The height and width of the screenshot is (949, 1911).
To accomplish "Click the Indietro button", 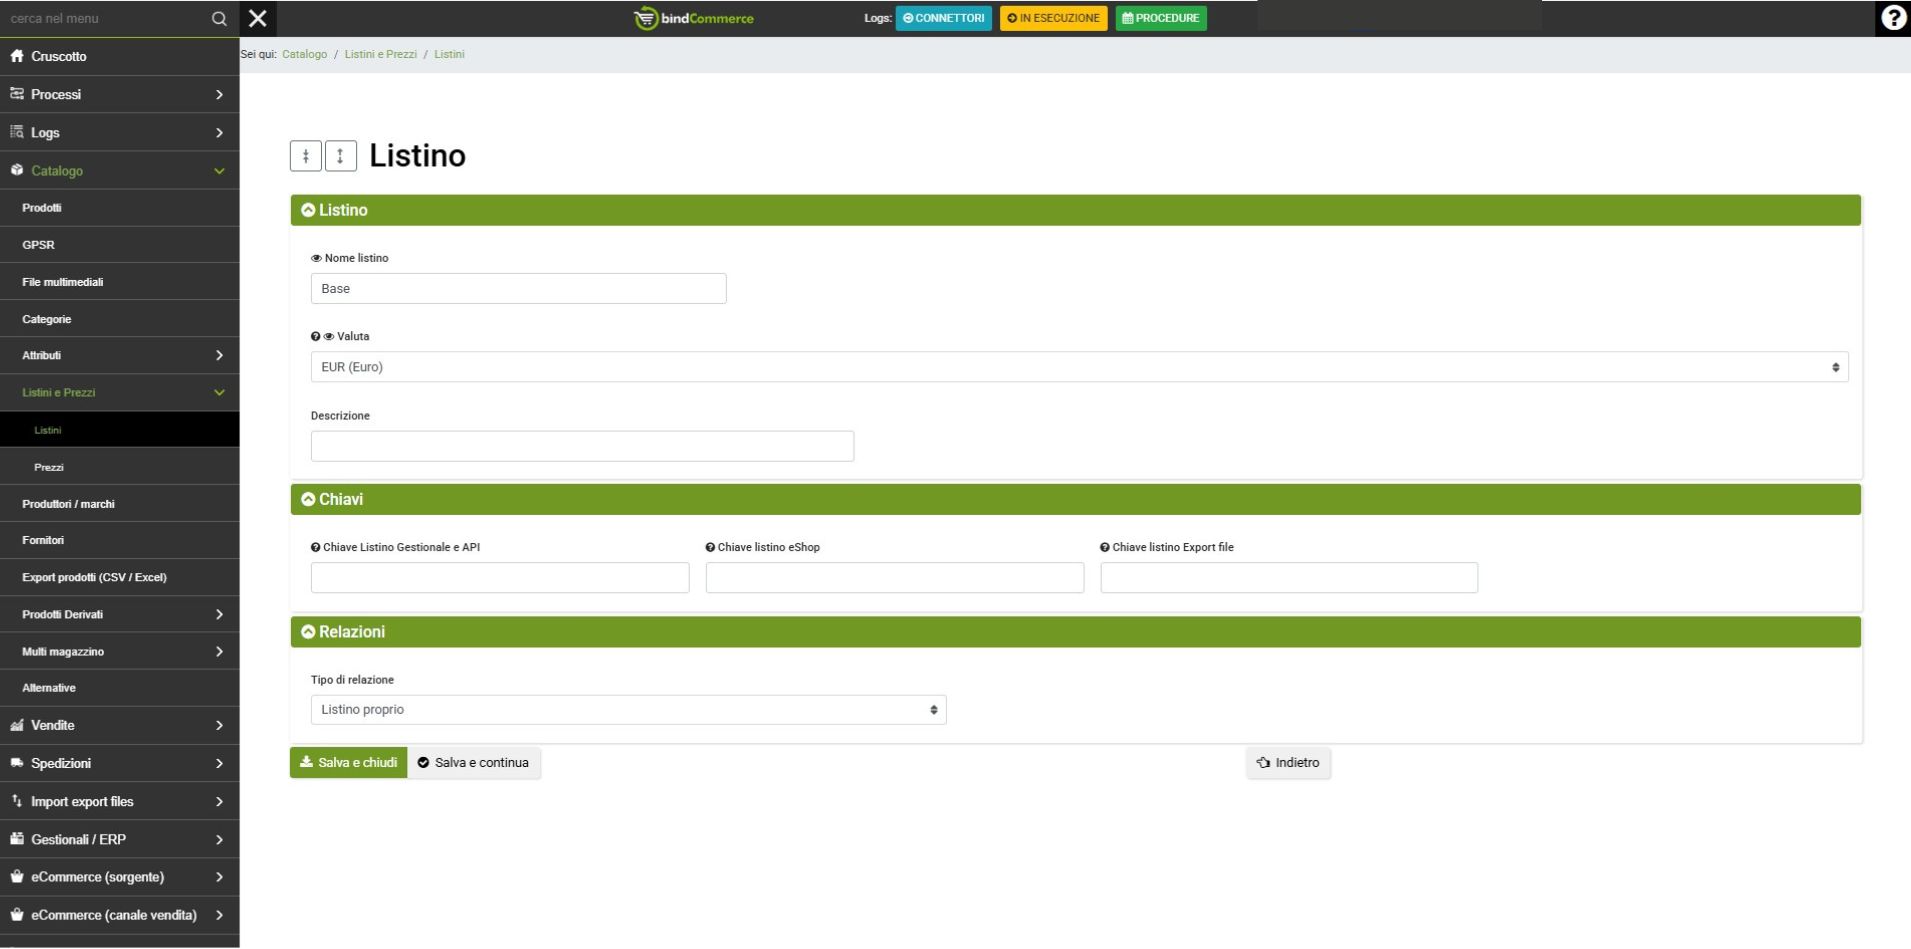I will [1288, 763].
